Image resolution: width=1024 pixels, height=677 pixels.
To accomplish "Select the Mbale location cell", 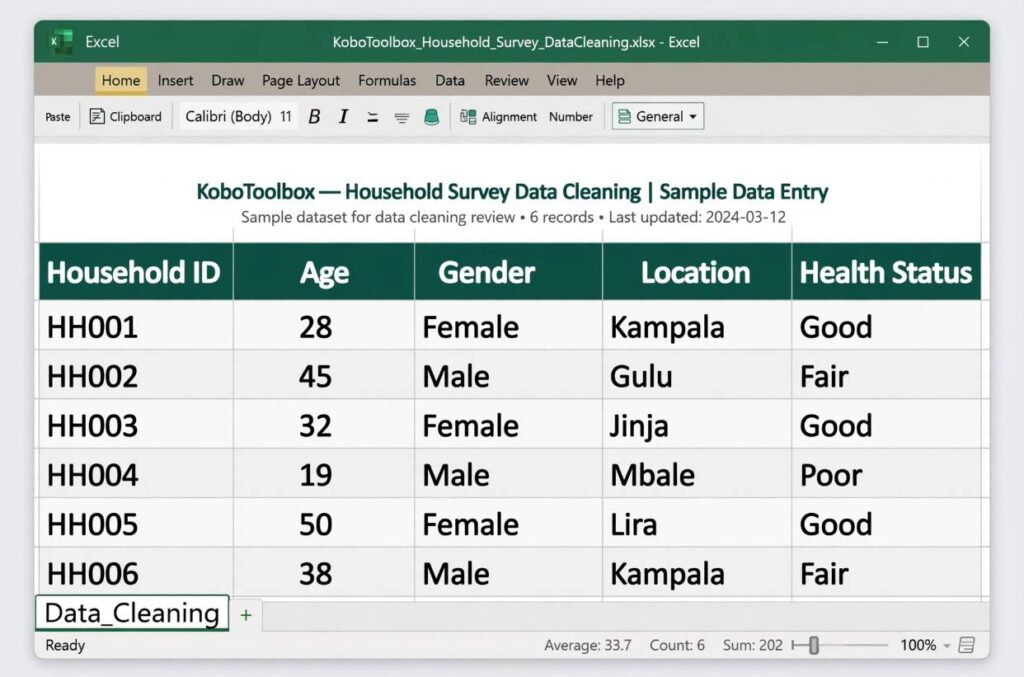I will pyautogui.click(x=697, y=474).
